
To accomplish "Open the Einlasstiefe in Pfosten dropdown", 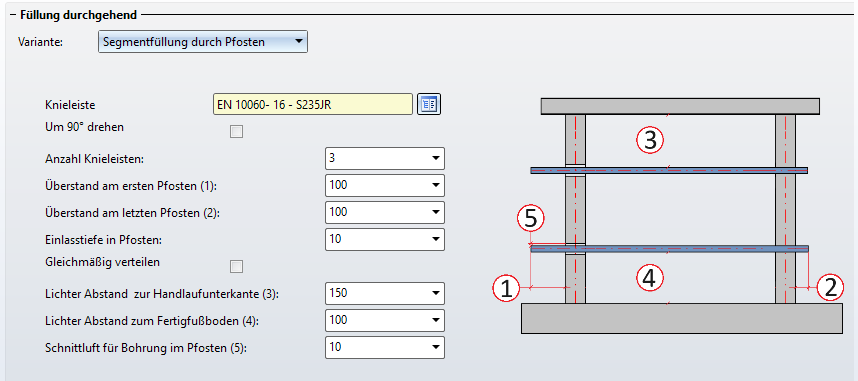I will [x=385, y=239].
